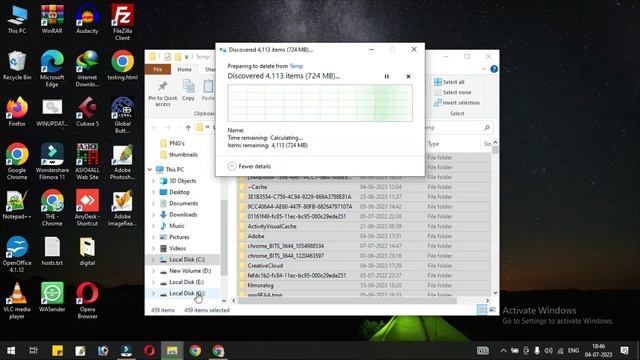
Task: Expand the Videos tree node
Action: [154, 248]
